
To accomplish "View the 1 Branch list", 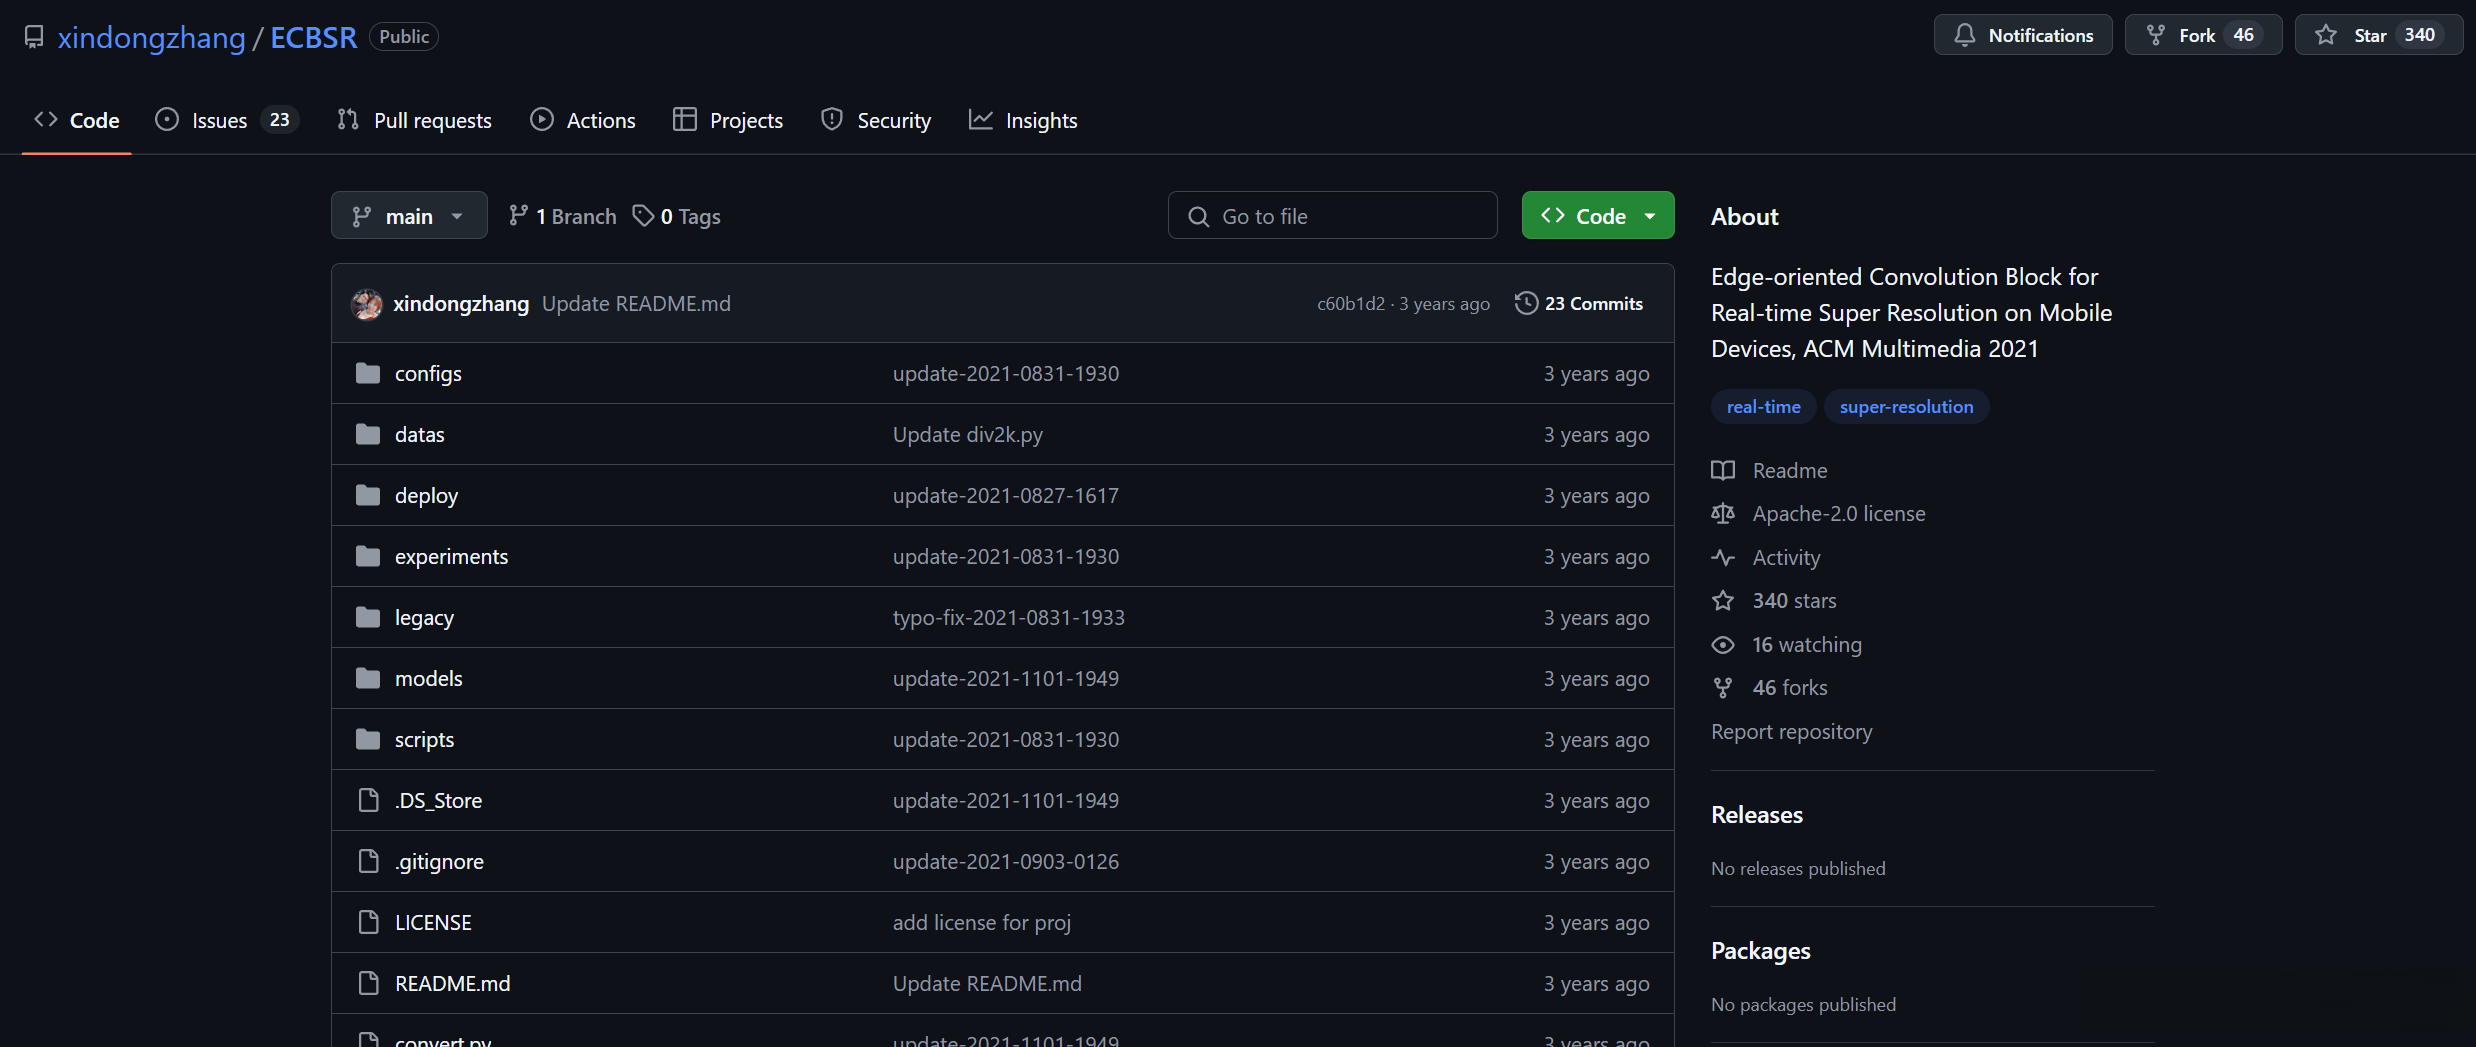I will click(563, 216).
